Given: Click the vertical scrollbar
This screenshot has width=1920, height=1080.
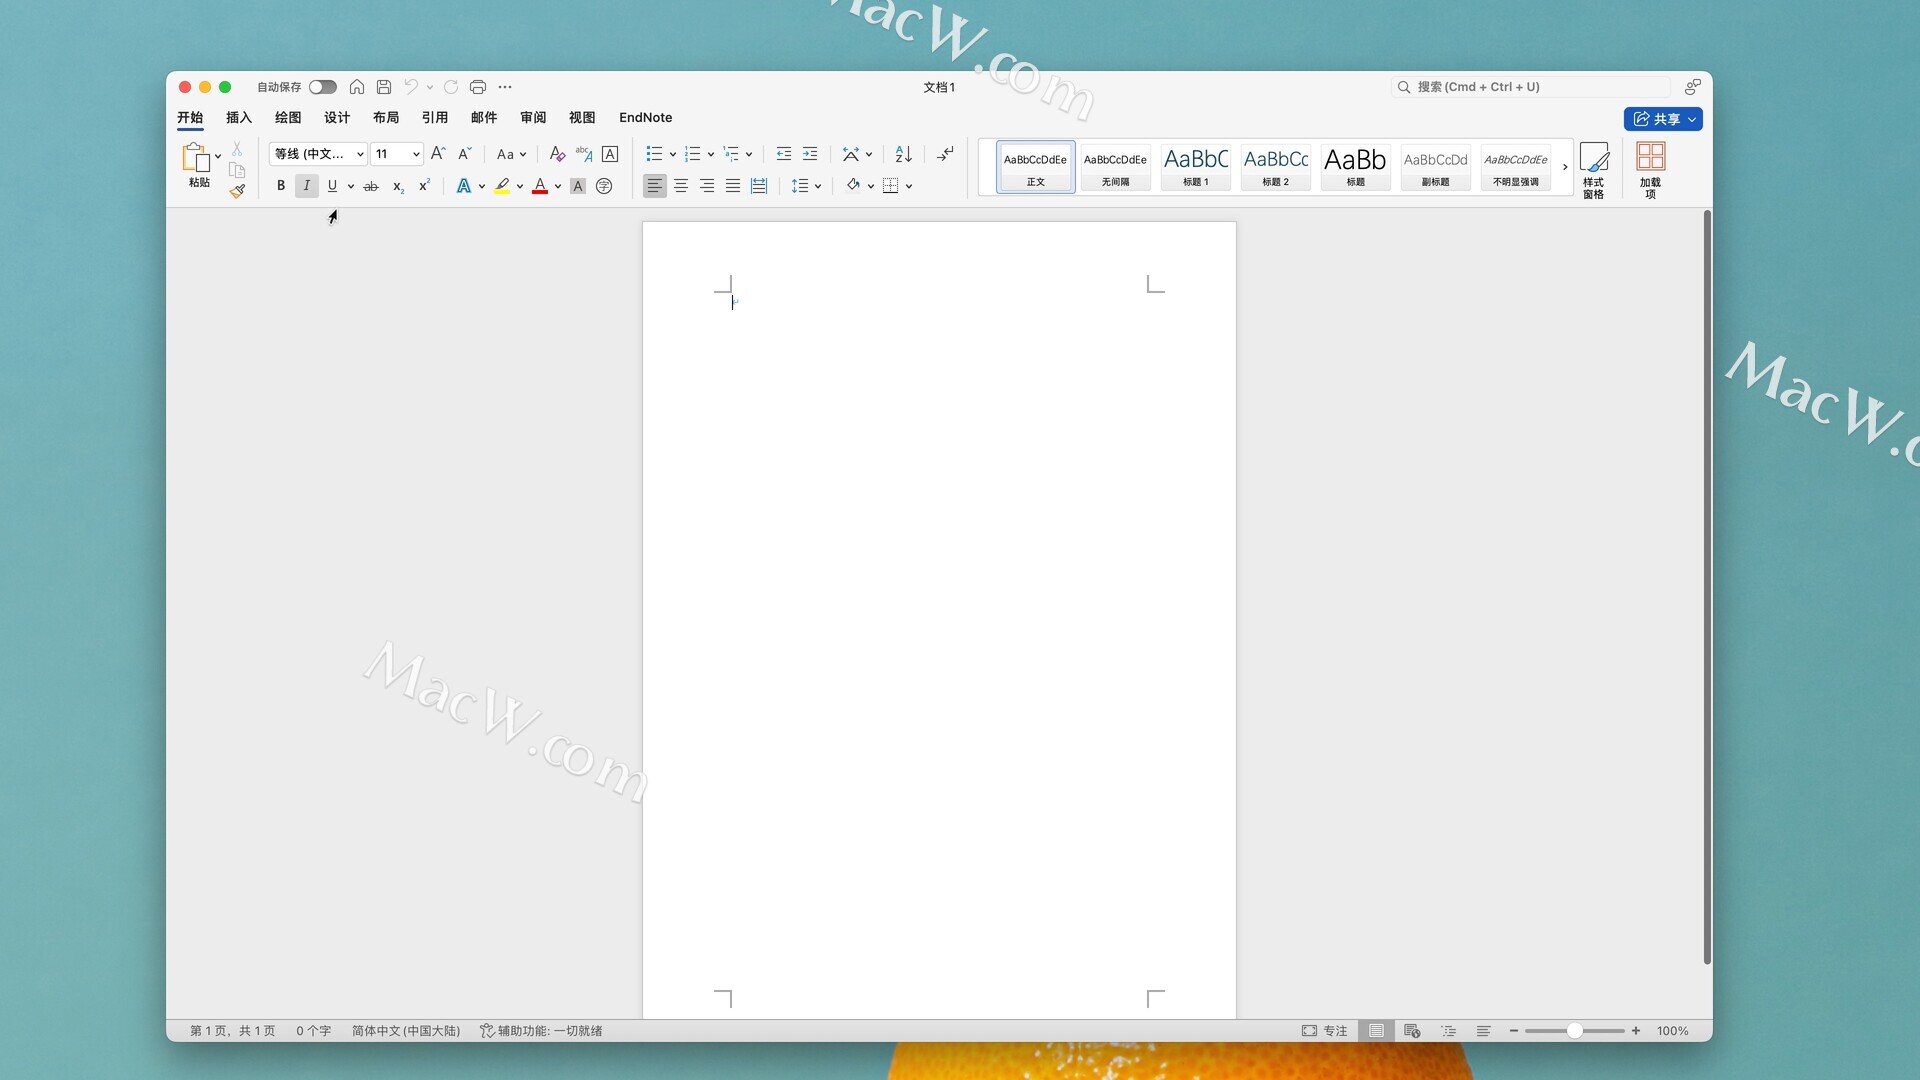Looking at the screenshot, I should [1707, 587].
